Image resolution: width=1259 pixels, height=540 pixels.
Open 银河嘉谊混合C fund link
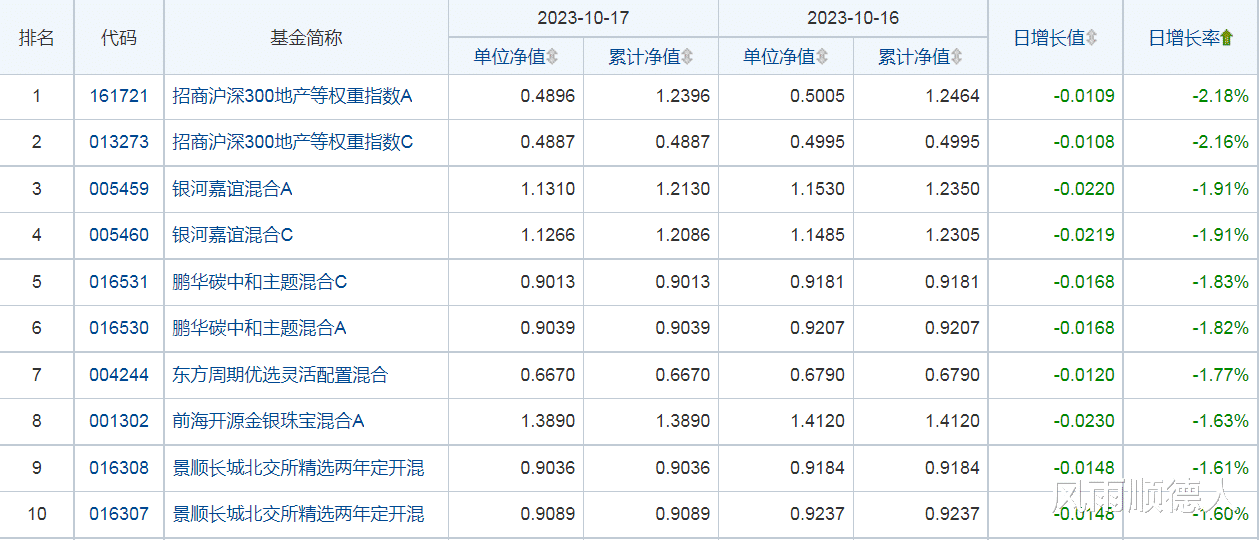(233, 236)
